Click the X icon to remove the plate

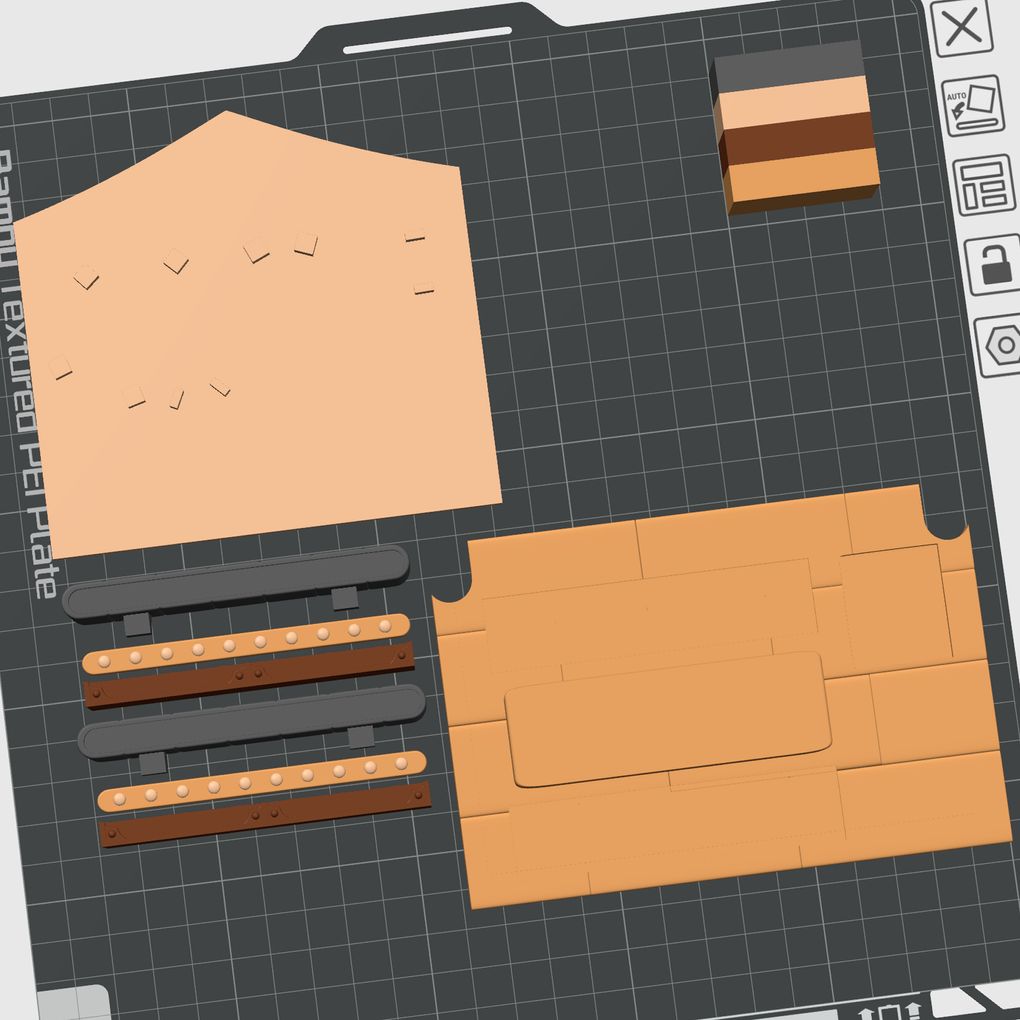pyautogui.click(x=961, y=27)
